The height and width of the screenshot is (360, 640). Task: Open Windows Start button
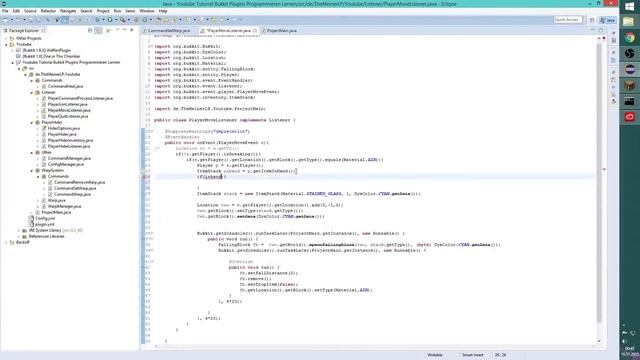coord(629,7)
